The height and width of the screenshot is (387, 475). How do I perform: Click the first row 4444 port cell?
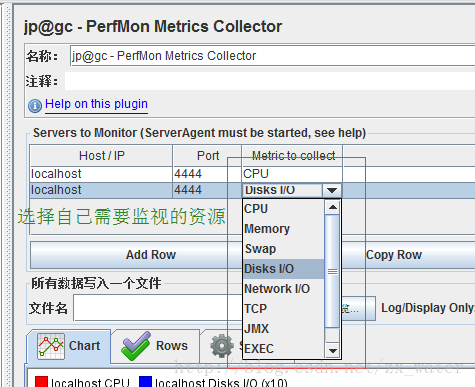[207, 174]
